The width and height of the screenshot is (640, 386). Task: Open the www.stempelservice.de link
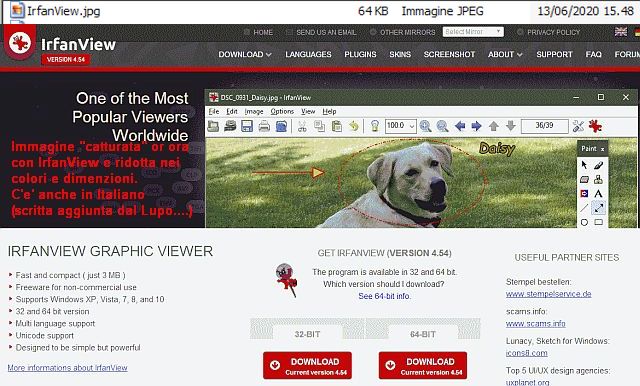tap(549, 294)
